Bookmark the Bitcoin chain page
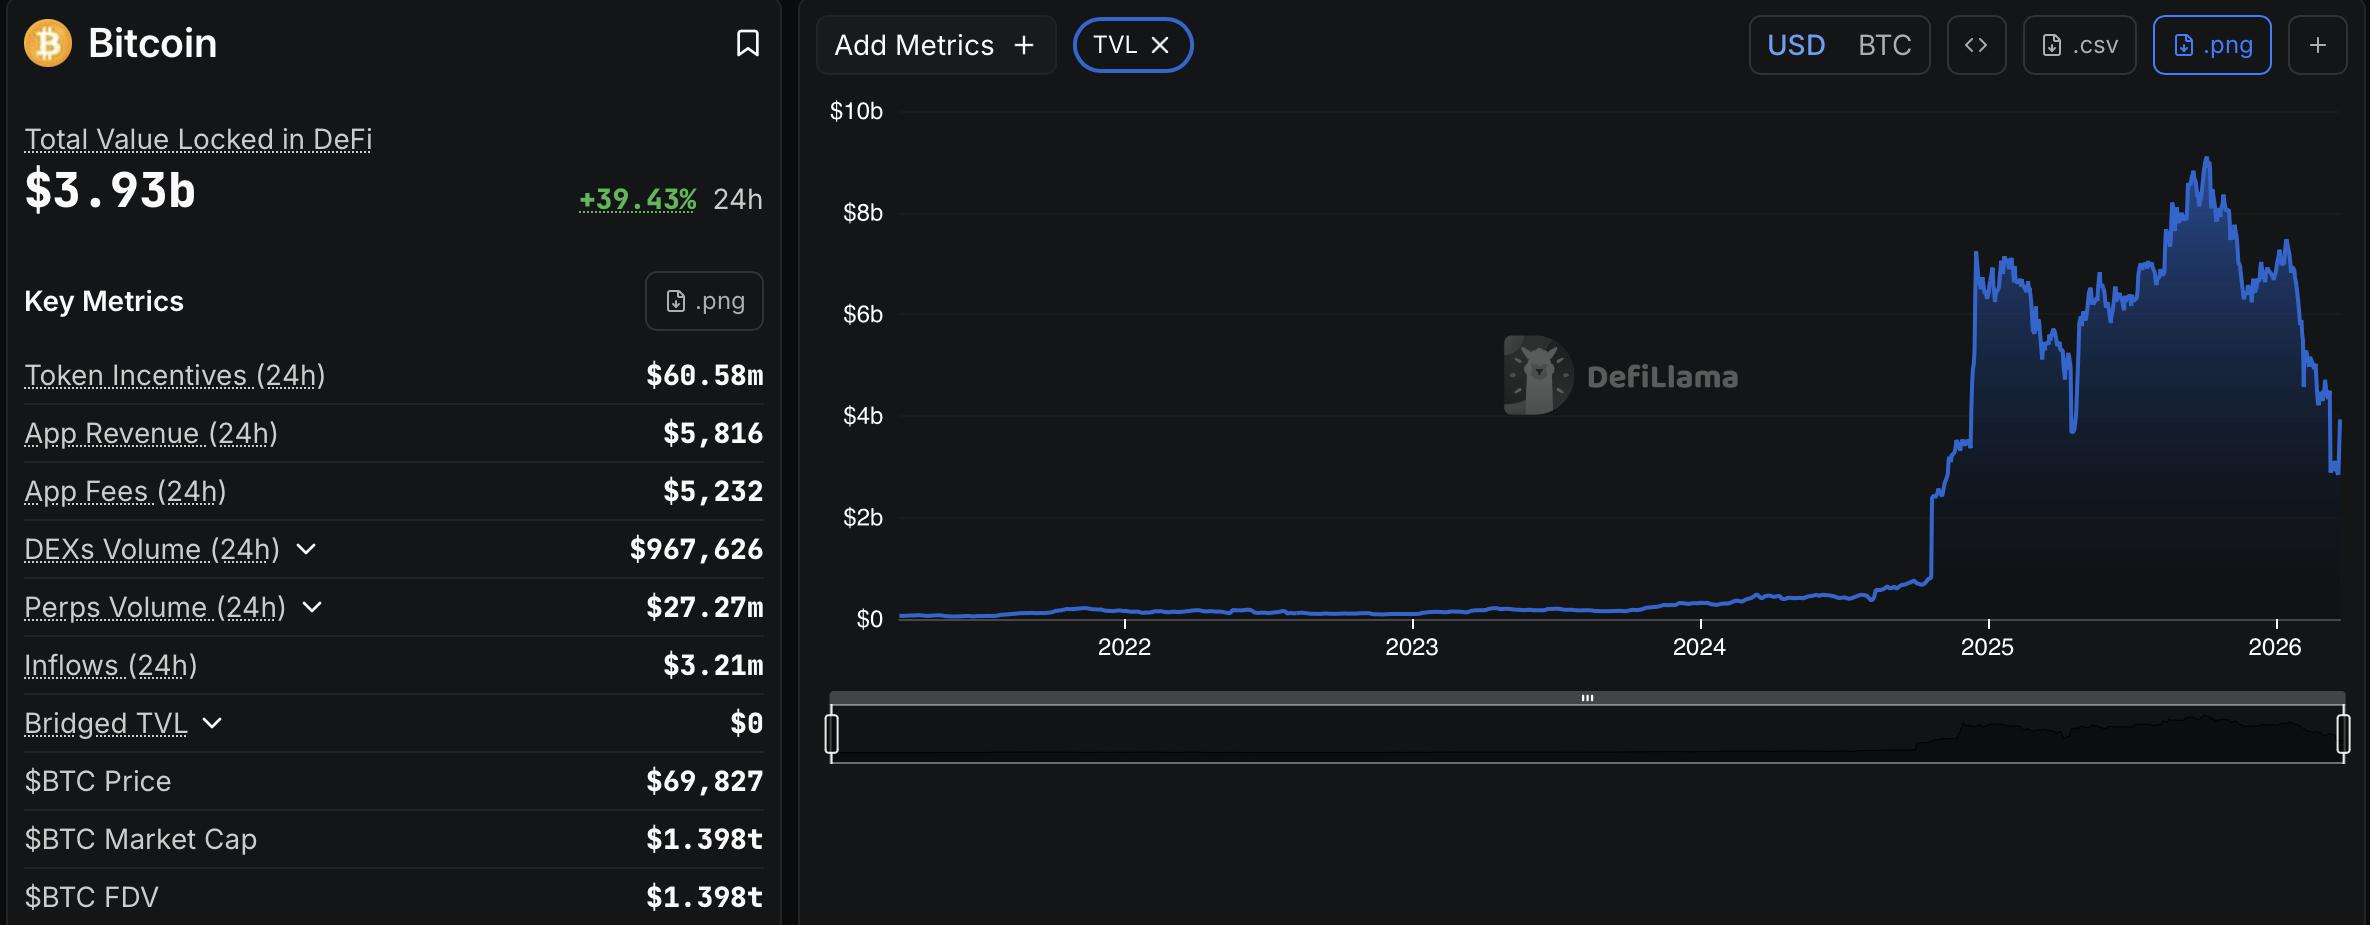 pyautogui.click(x=747, y=44)
